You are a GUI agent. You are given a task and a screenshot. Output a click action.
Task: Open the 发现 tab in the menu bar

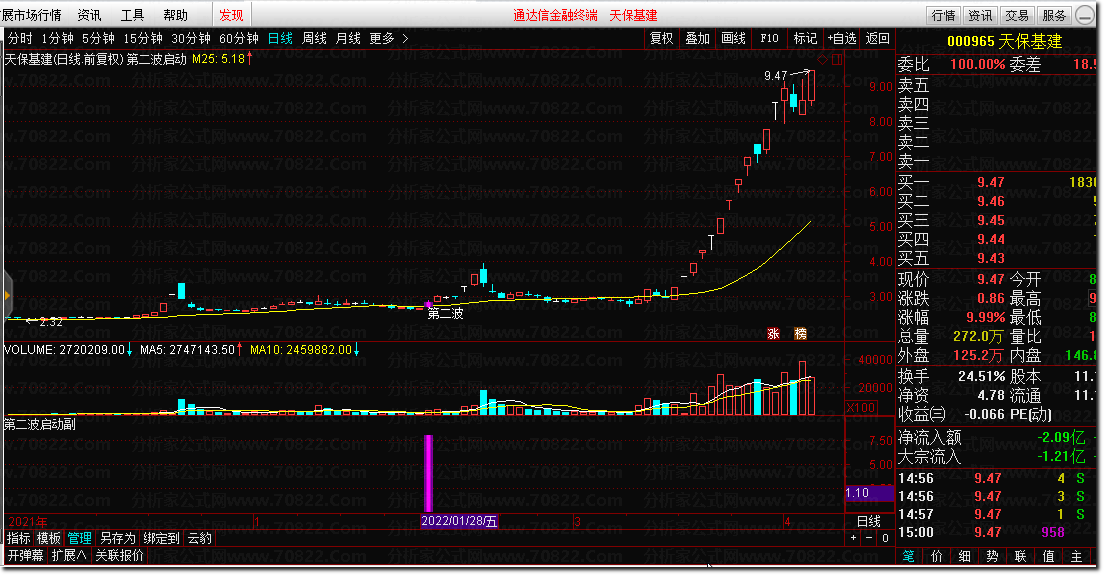pos(231,15)
